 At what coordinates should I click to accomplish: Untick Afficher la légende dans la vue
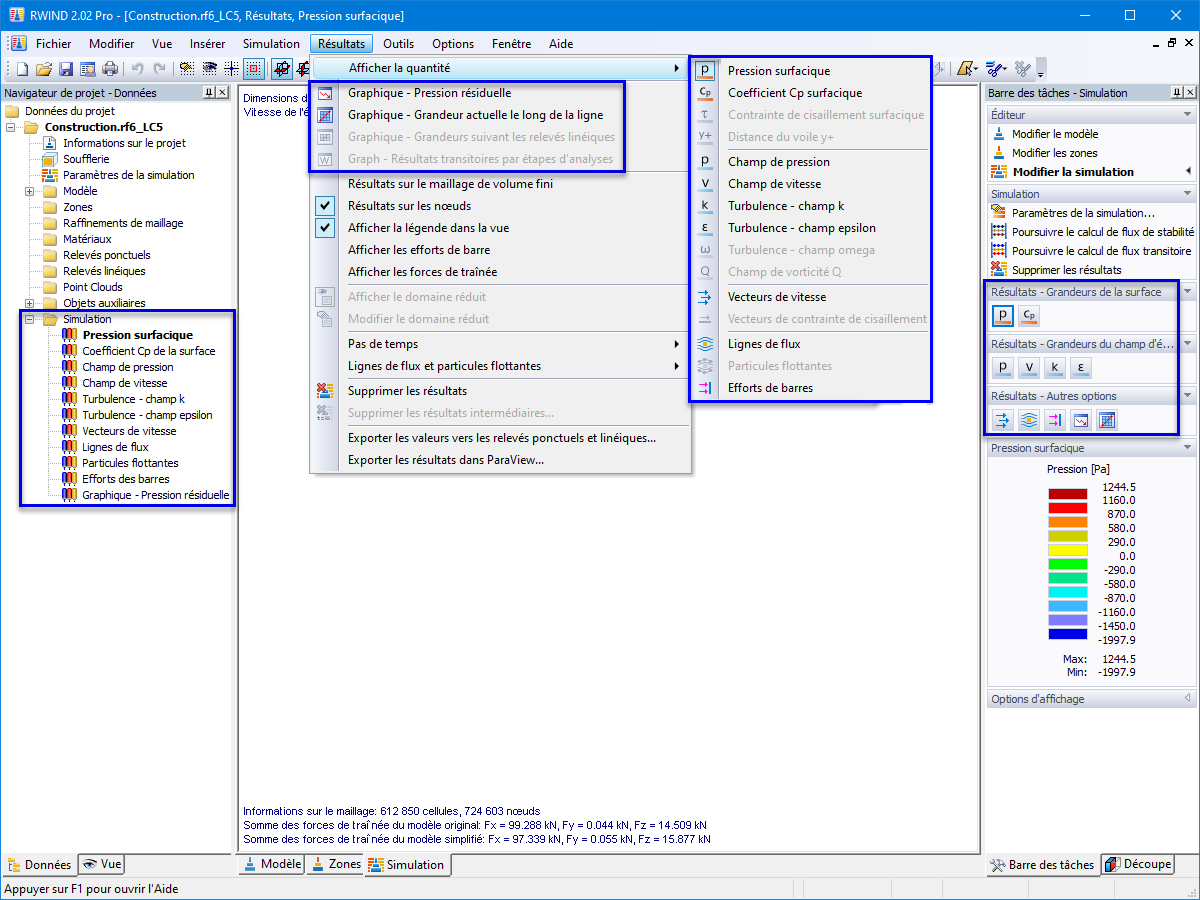click(x=325, y=228)
